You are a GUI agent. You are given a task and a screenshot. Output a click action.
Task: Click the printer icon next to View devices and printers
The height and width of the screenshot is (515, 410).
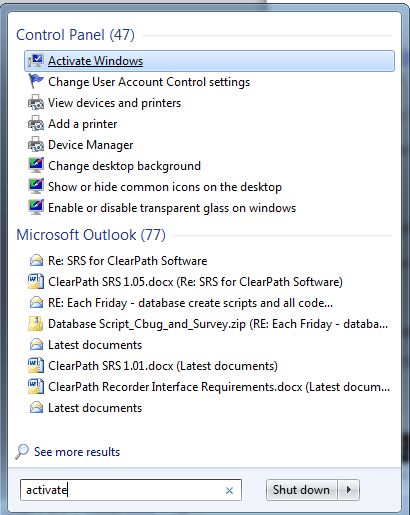(x=36, y=102)
